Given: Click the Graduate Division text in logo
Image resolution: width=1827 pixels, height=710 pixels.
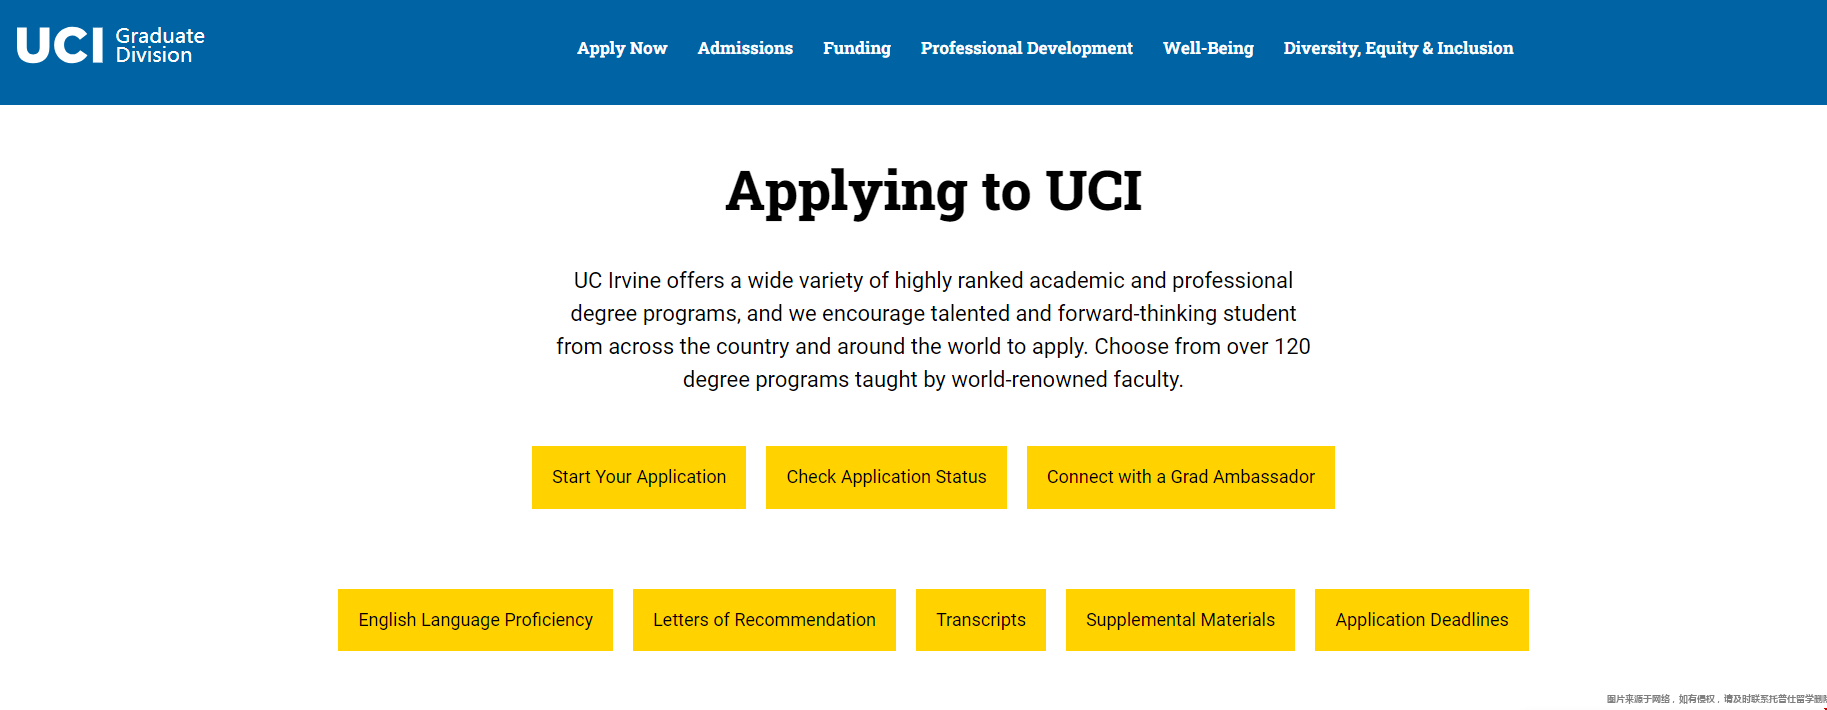Looking at the screenshot, I should point(160,45).
